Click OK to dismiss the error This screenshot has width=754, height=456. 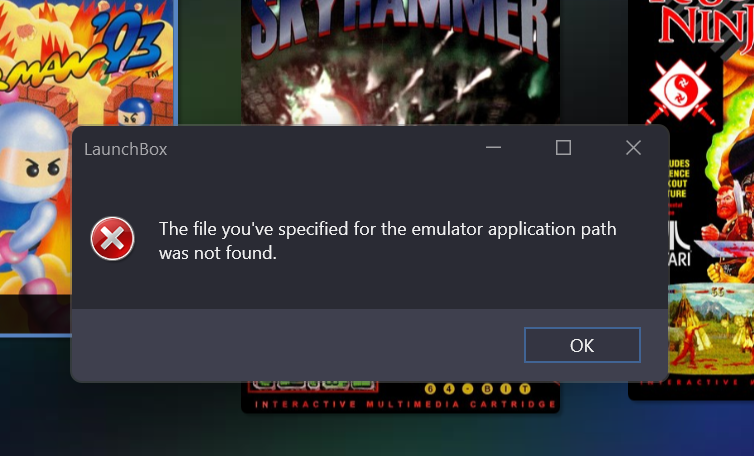(x=582, y=345)
